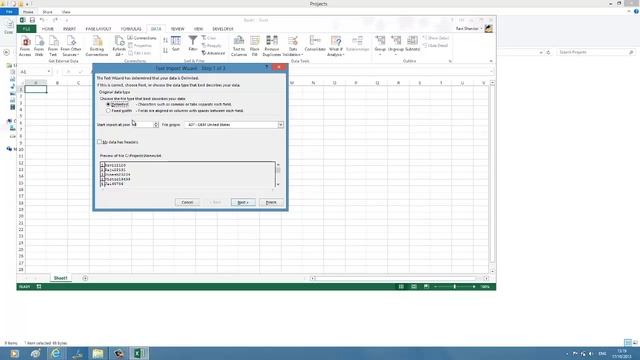Select cell A1 in the worksheet
The width and height of the screenshot is (640, 360).
pos(36,89)
